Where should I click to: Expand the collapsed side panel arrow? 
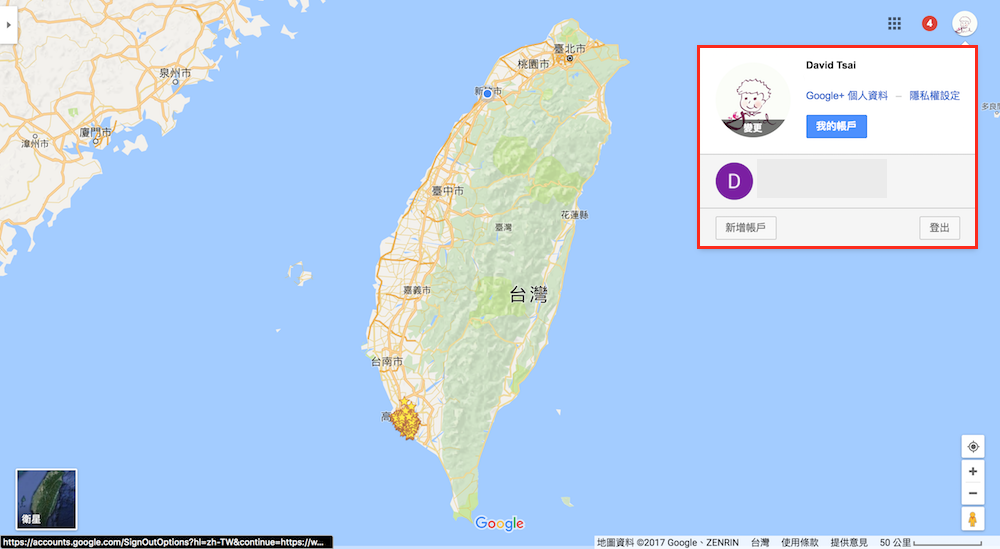[x=8, y=25]
